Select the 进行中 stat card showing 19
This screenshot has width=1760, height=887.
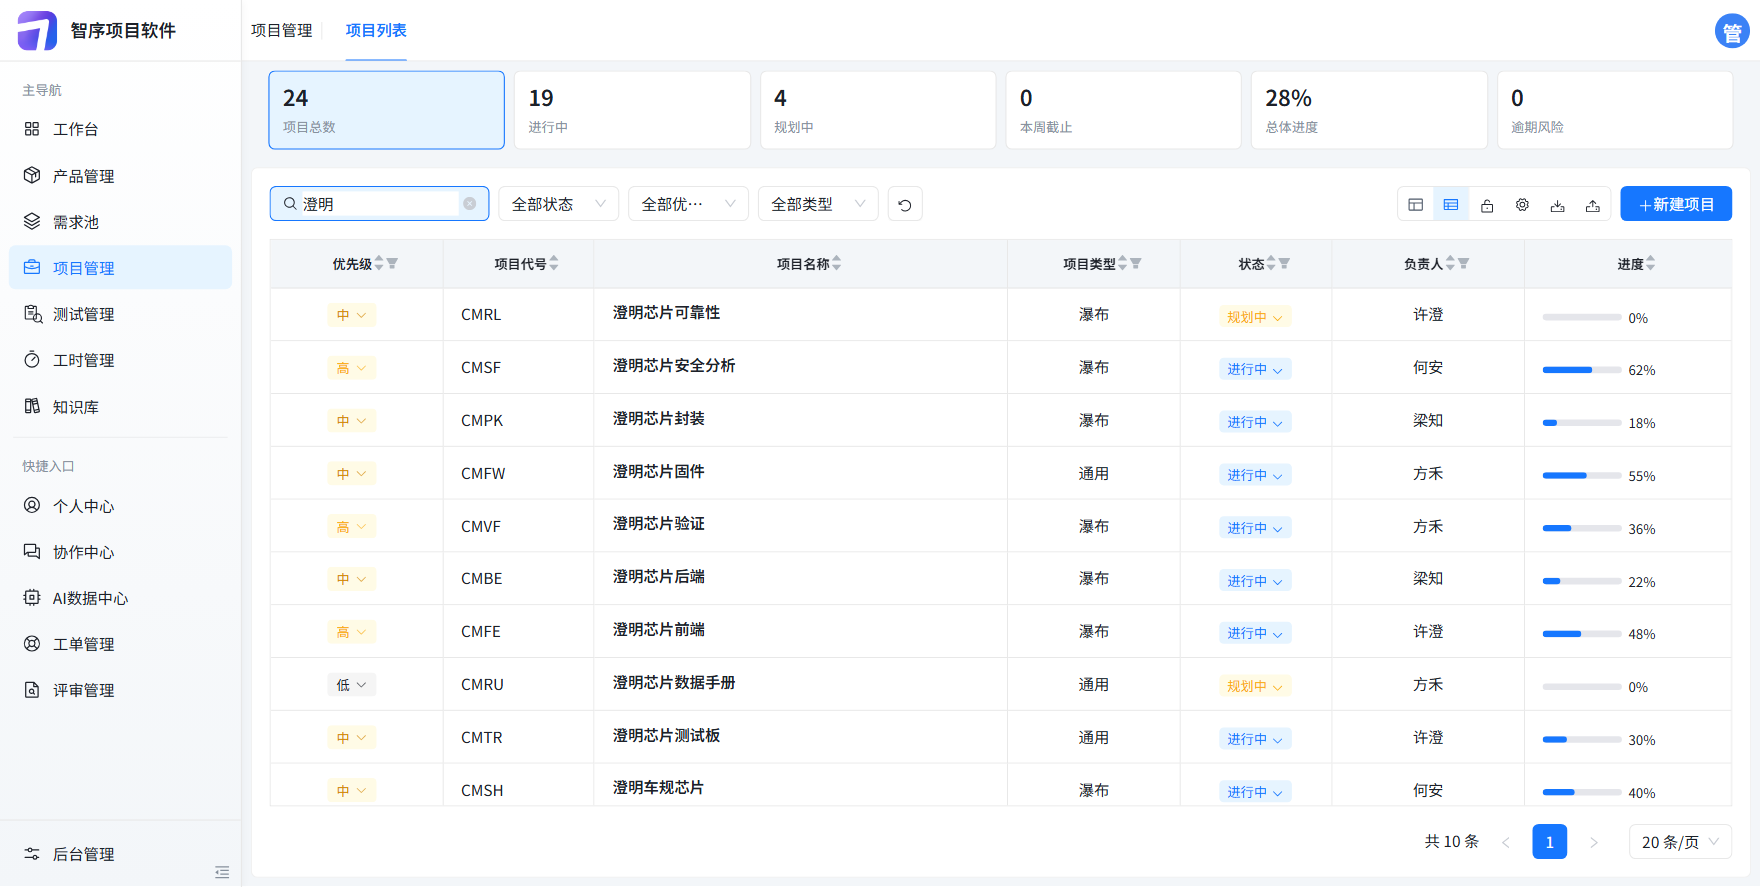coord(632,110)
